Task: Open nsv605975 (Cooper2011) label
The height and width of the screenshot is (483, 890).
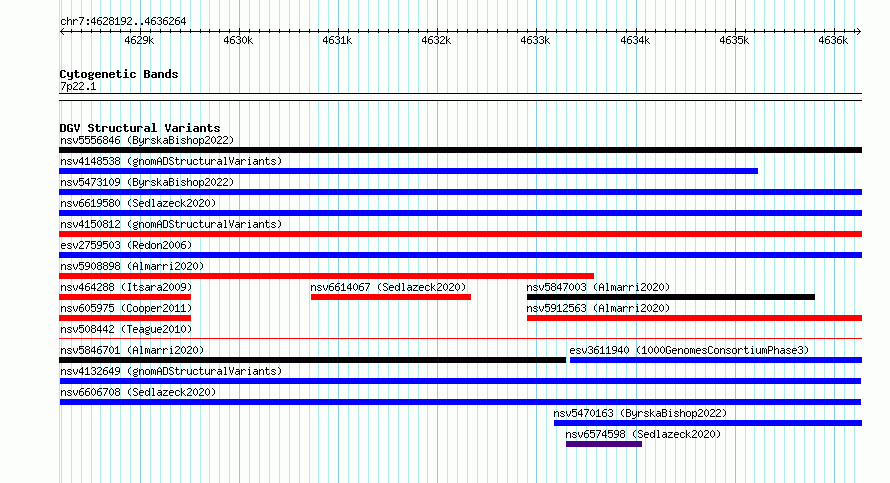Action: tap(126, 308)
